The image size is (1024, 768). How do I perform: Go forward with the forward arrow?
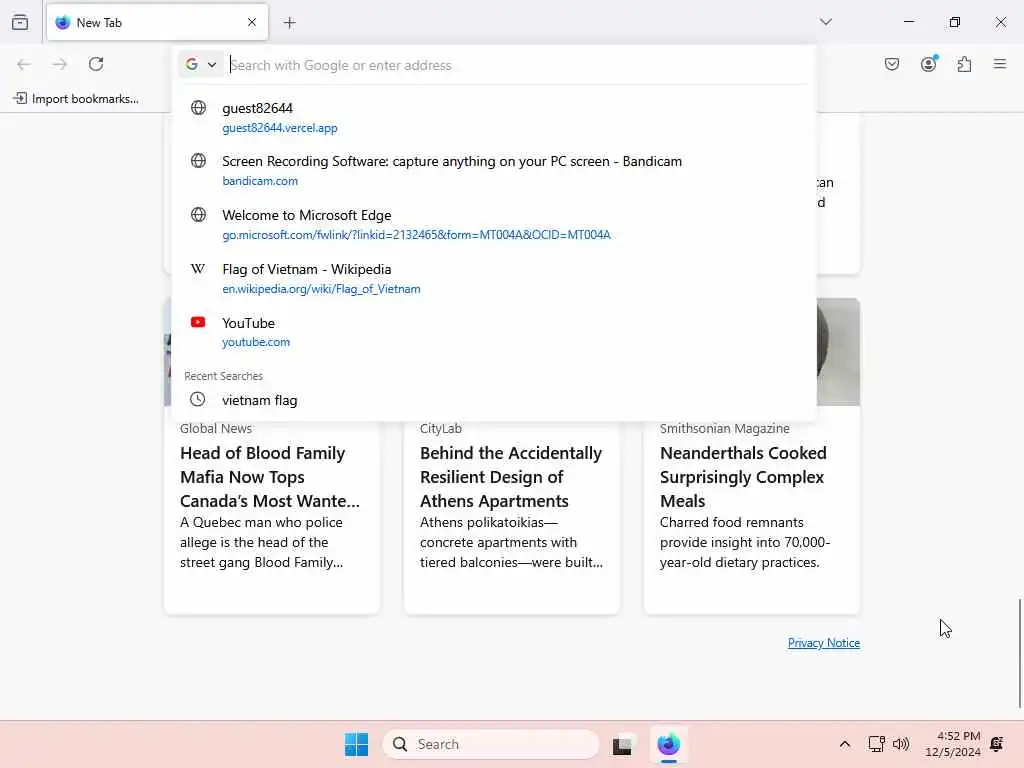(60, 64)
